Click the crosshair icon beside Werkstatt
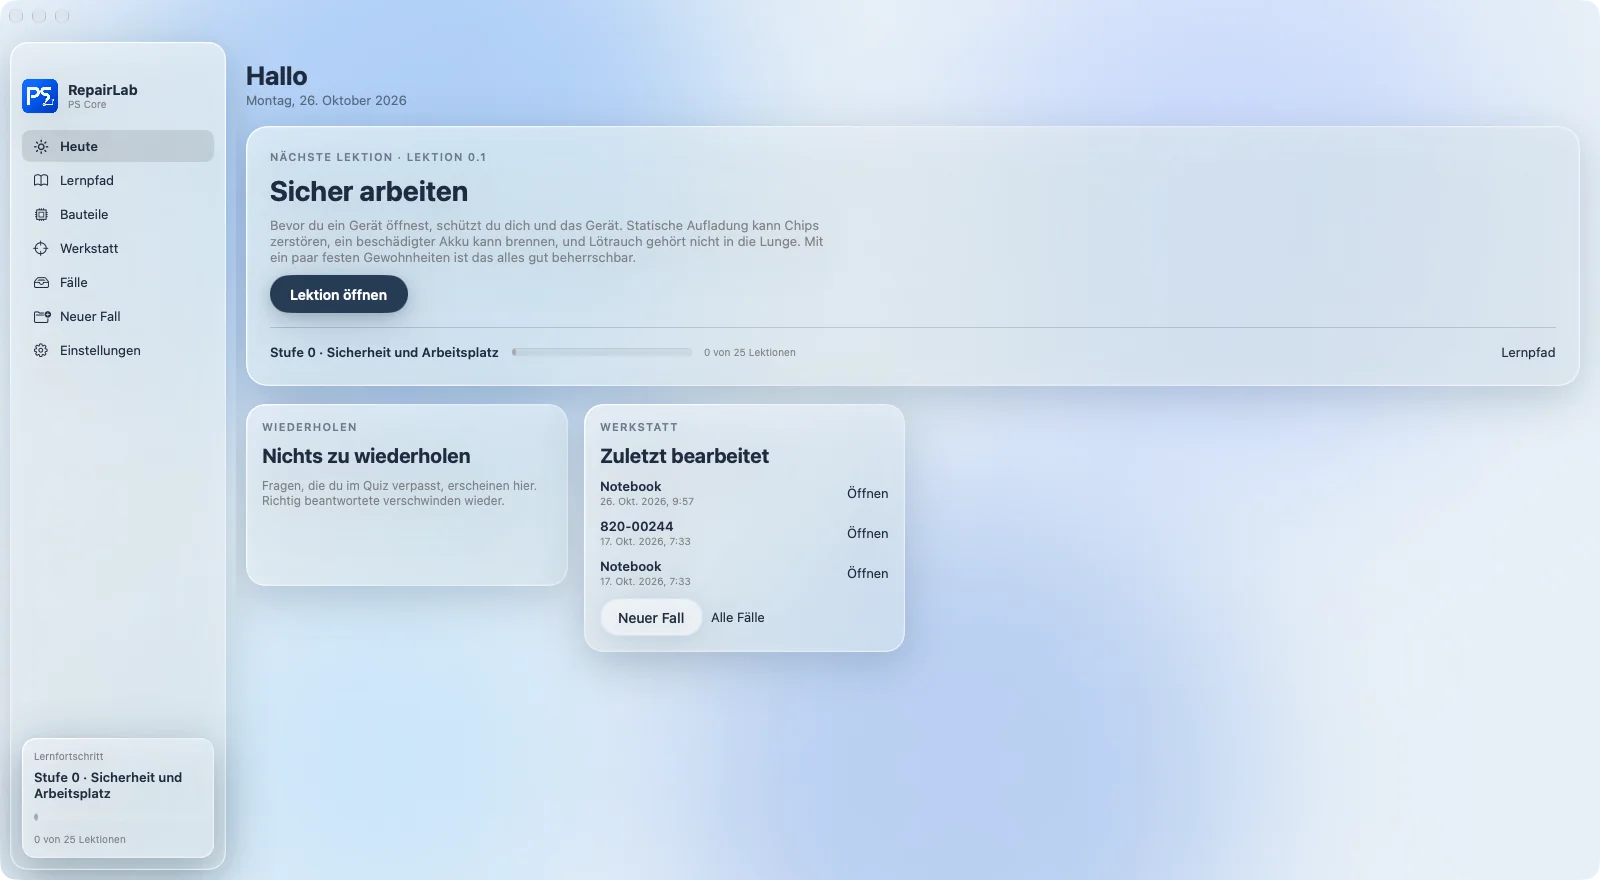 pos(41,248)
